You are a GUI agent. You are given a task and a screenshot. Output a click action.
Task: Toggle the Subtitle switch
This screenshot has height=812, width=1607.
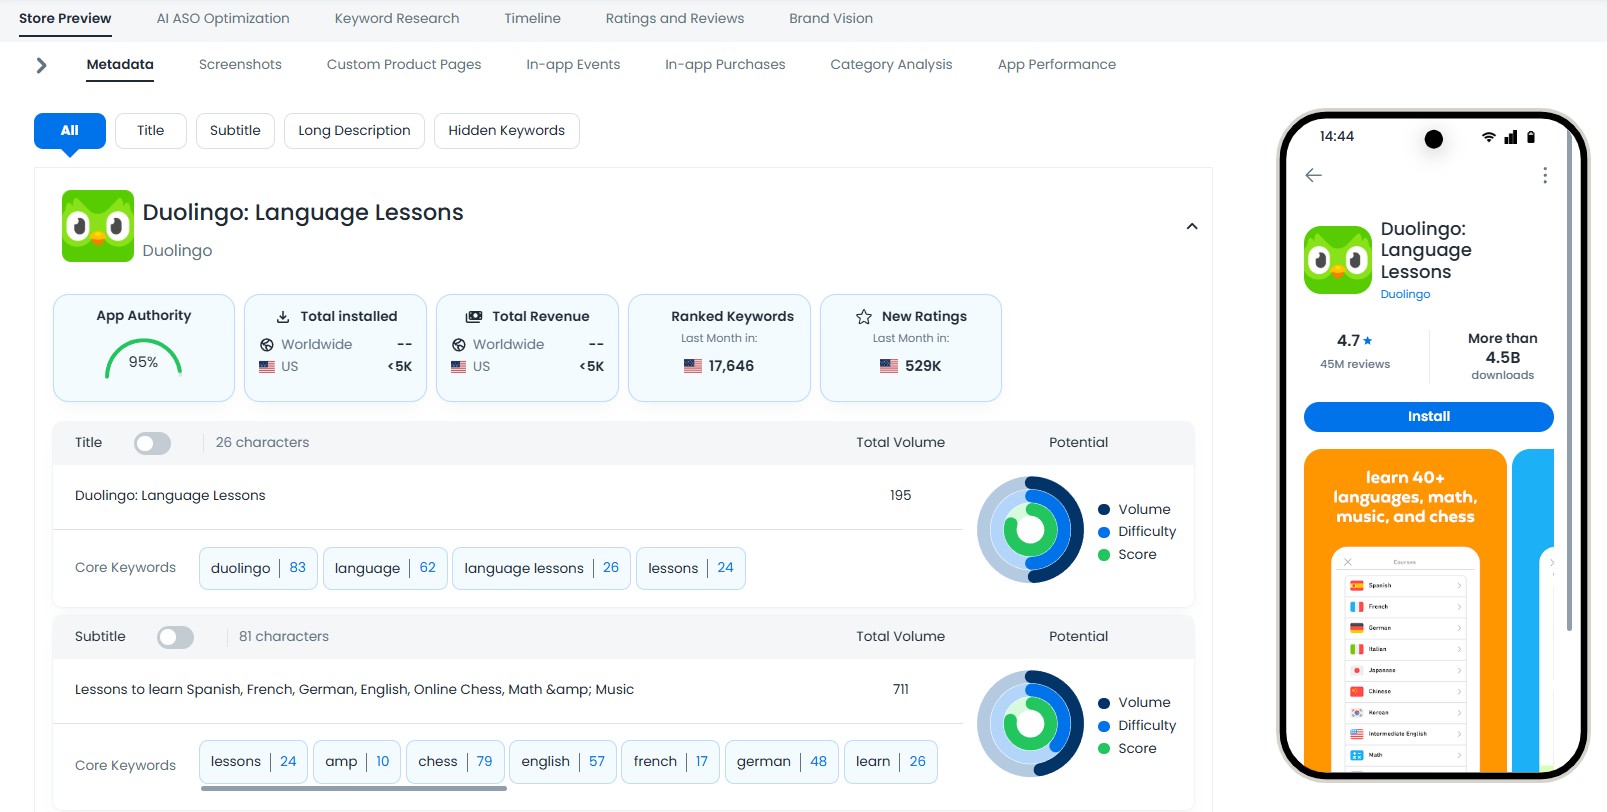tap(175, 637)
